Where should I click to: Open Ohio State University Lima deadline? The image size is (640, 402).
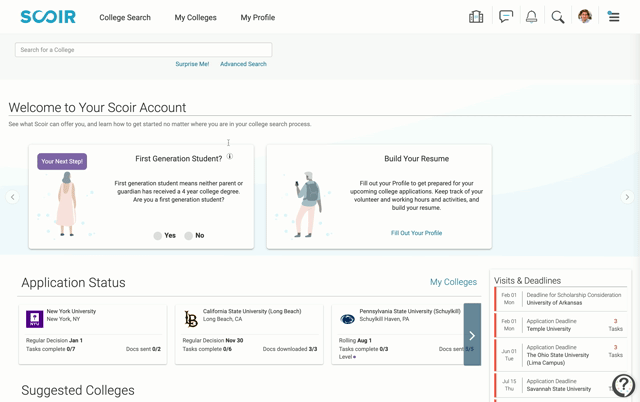point(561,355)
